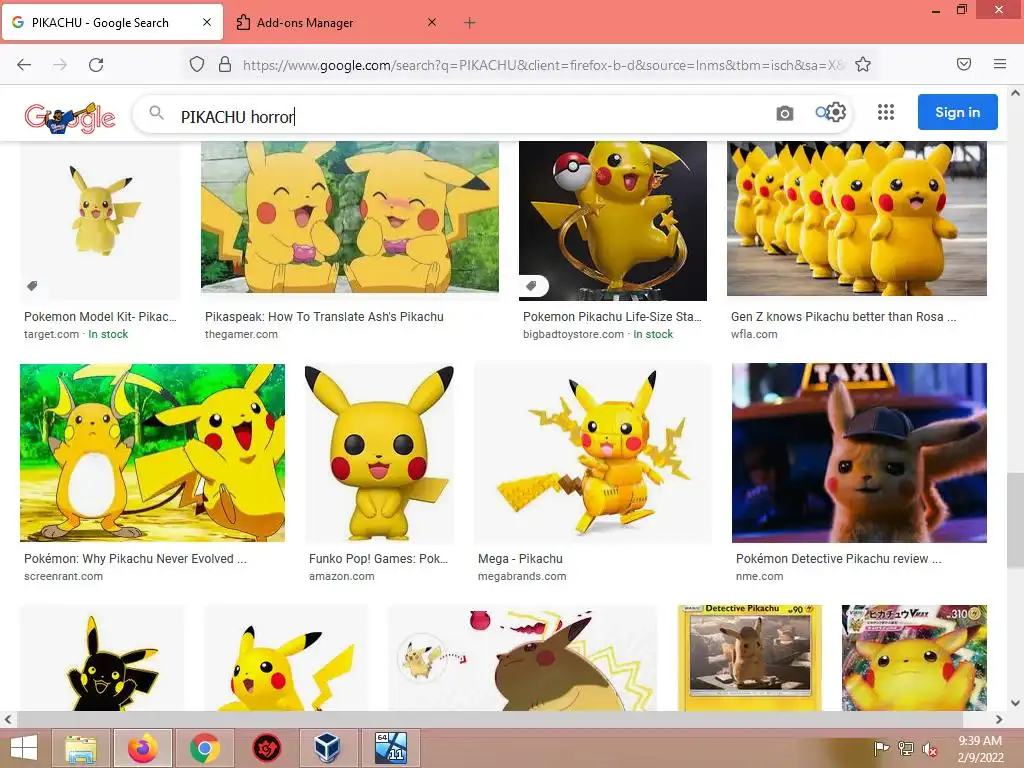
Task: Close the PIKACHU Google Search tab
Action: coord(207,22)
